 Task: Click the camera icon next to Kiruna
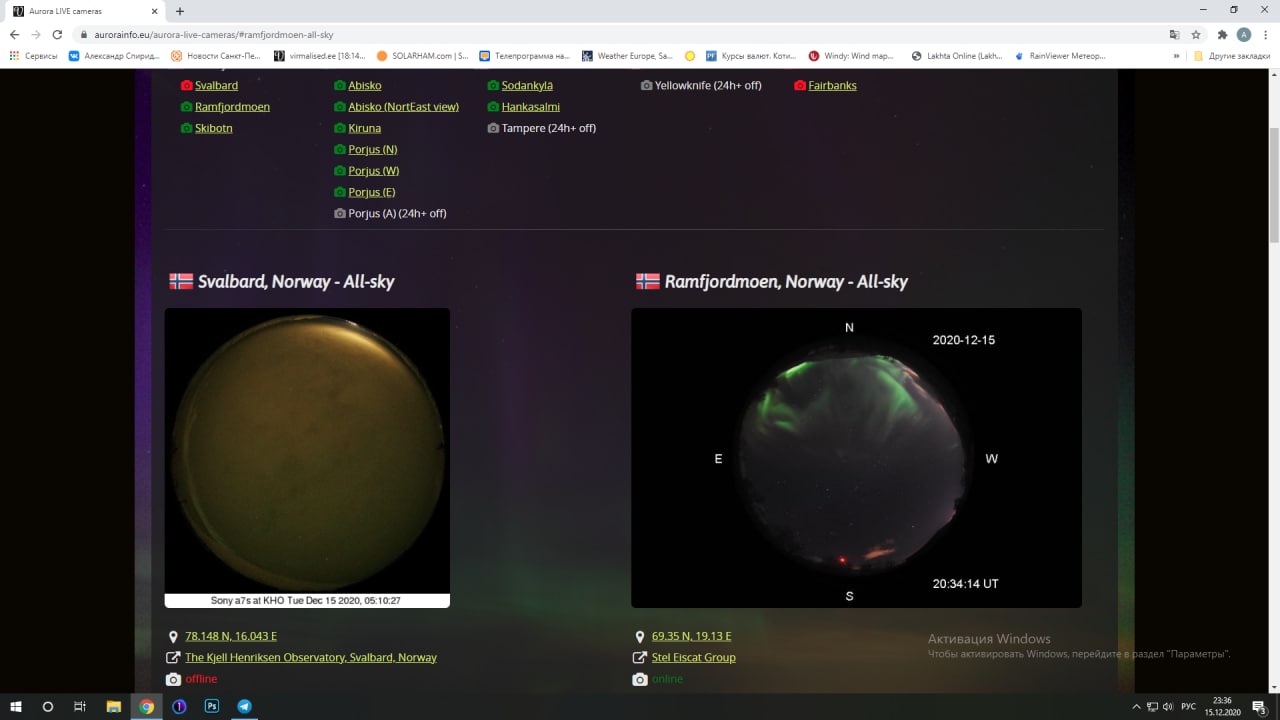(340, 128)
